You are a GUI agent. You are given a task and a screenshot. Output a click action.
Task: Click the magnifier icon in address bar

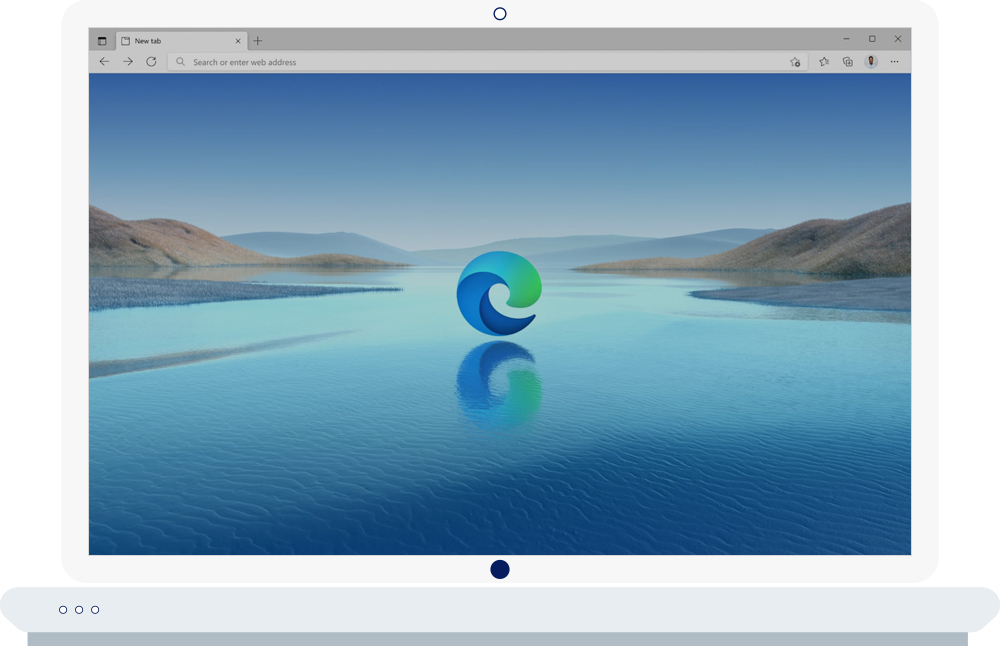tap(181, 62)
